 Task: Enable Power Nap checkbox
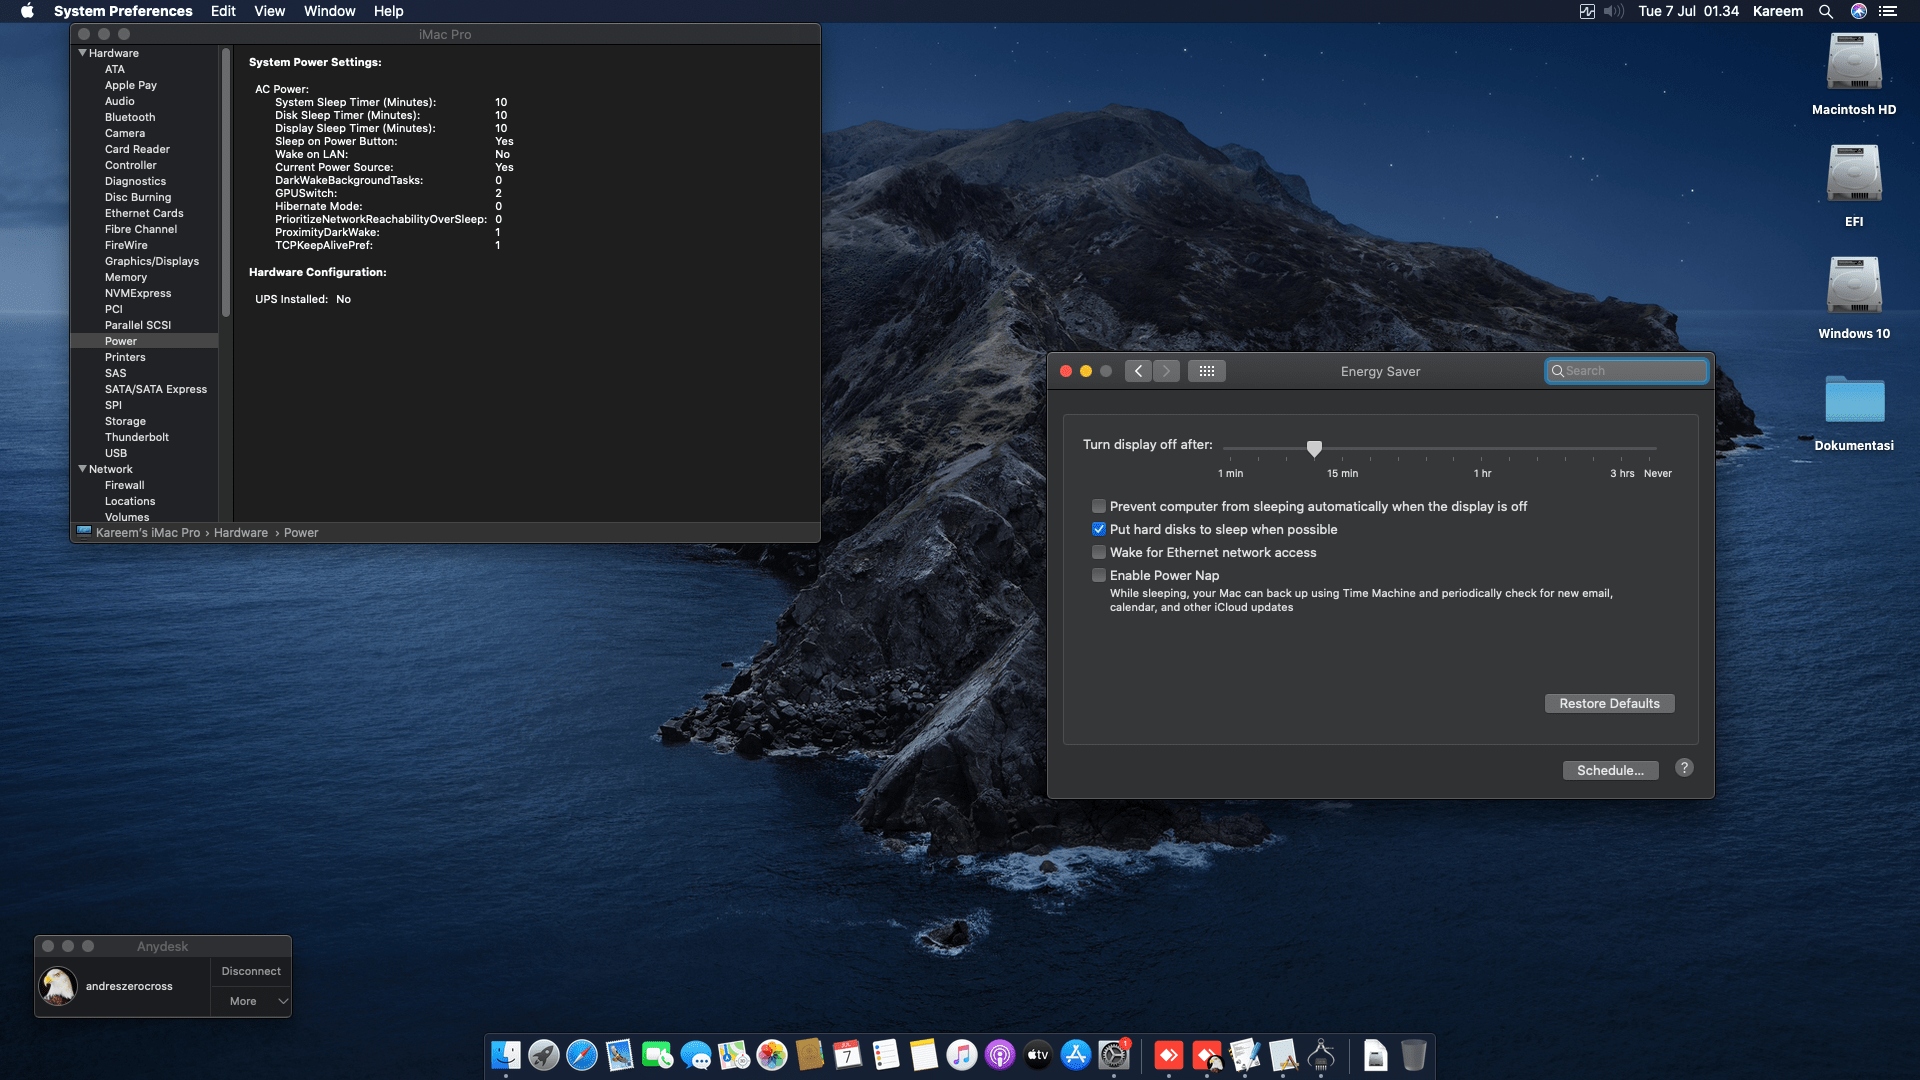pyautogui.click(x=1099, y=575)
